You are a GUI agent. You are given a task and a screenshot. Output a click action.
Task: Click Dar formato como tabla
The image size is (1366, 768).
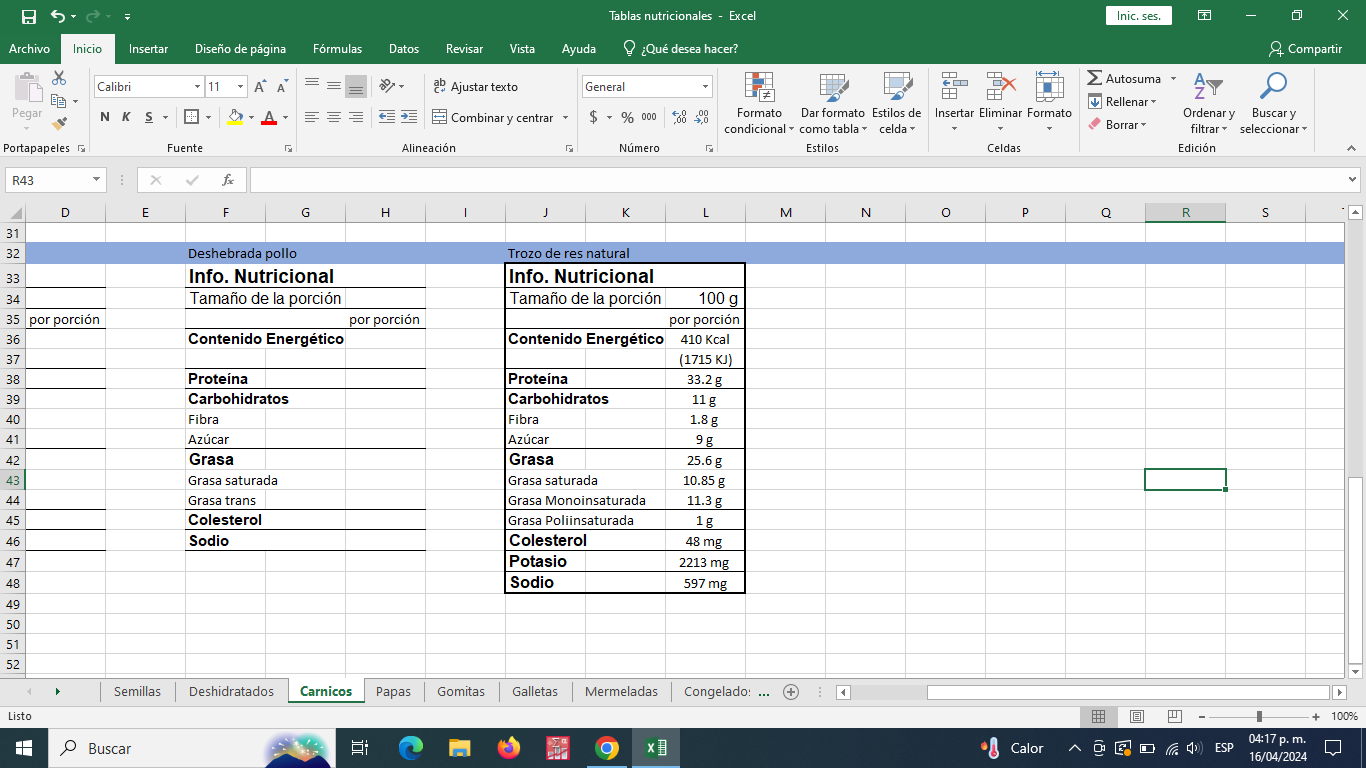[x=832, y=104]
